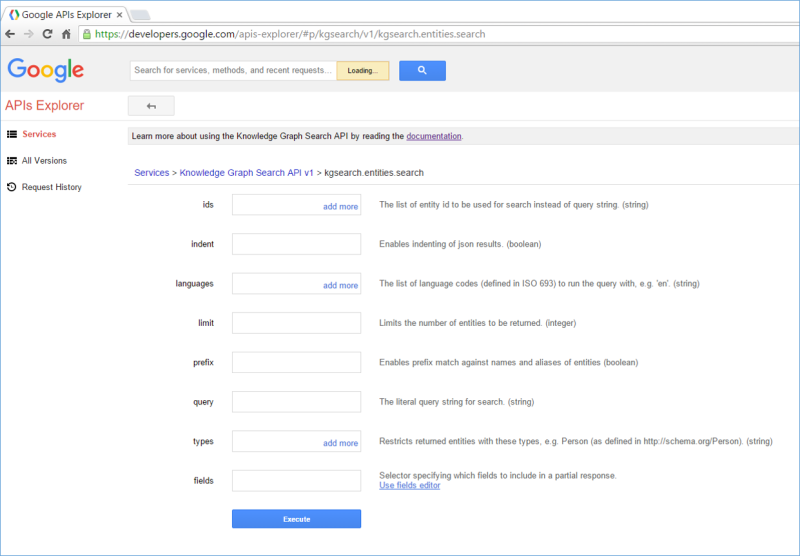
Task: Click 'Selector specifying which fields' description
Action: (x=498, y=475)
